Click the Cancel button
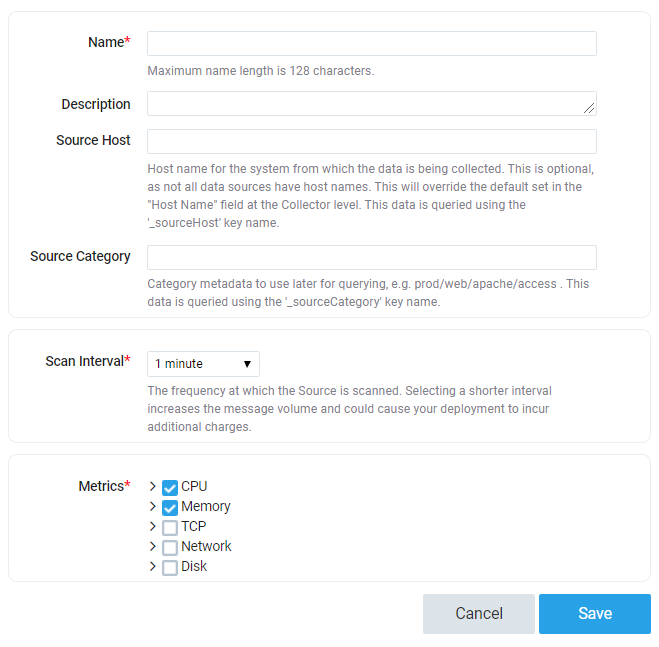This screenshot has width=659, height=647. click(x=478, y=614)
